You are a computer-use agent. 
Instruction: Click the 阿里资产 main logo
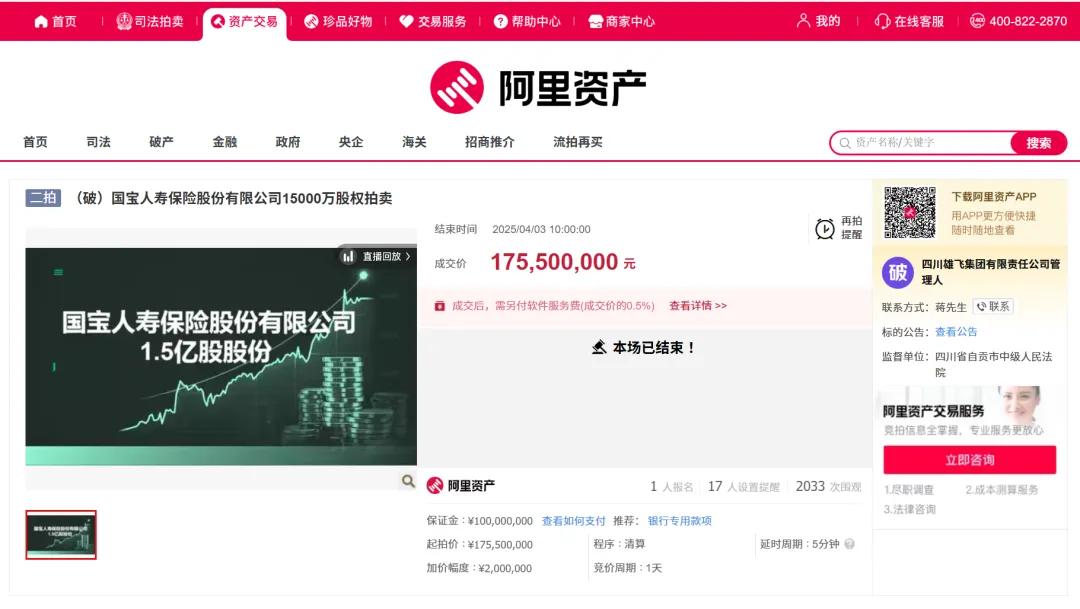[539, 87]
